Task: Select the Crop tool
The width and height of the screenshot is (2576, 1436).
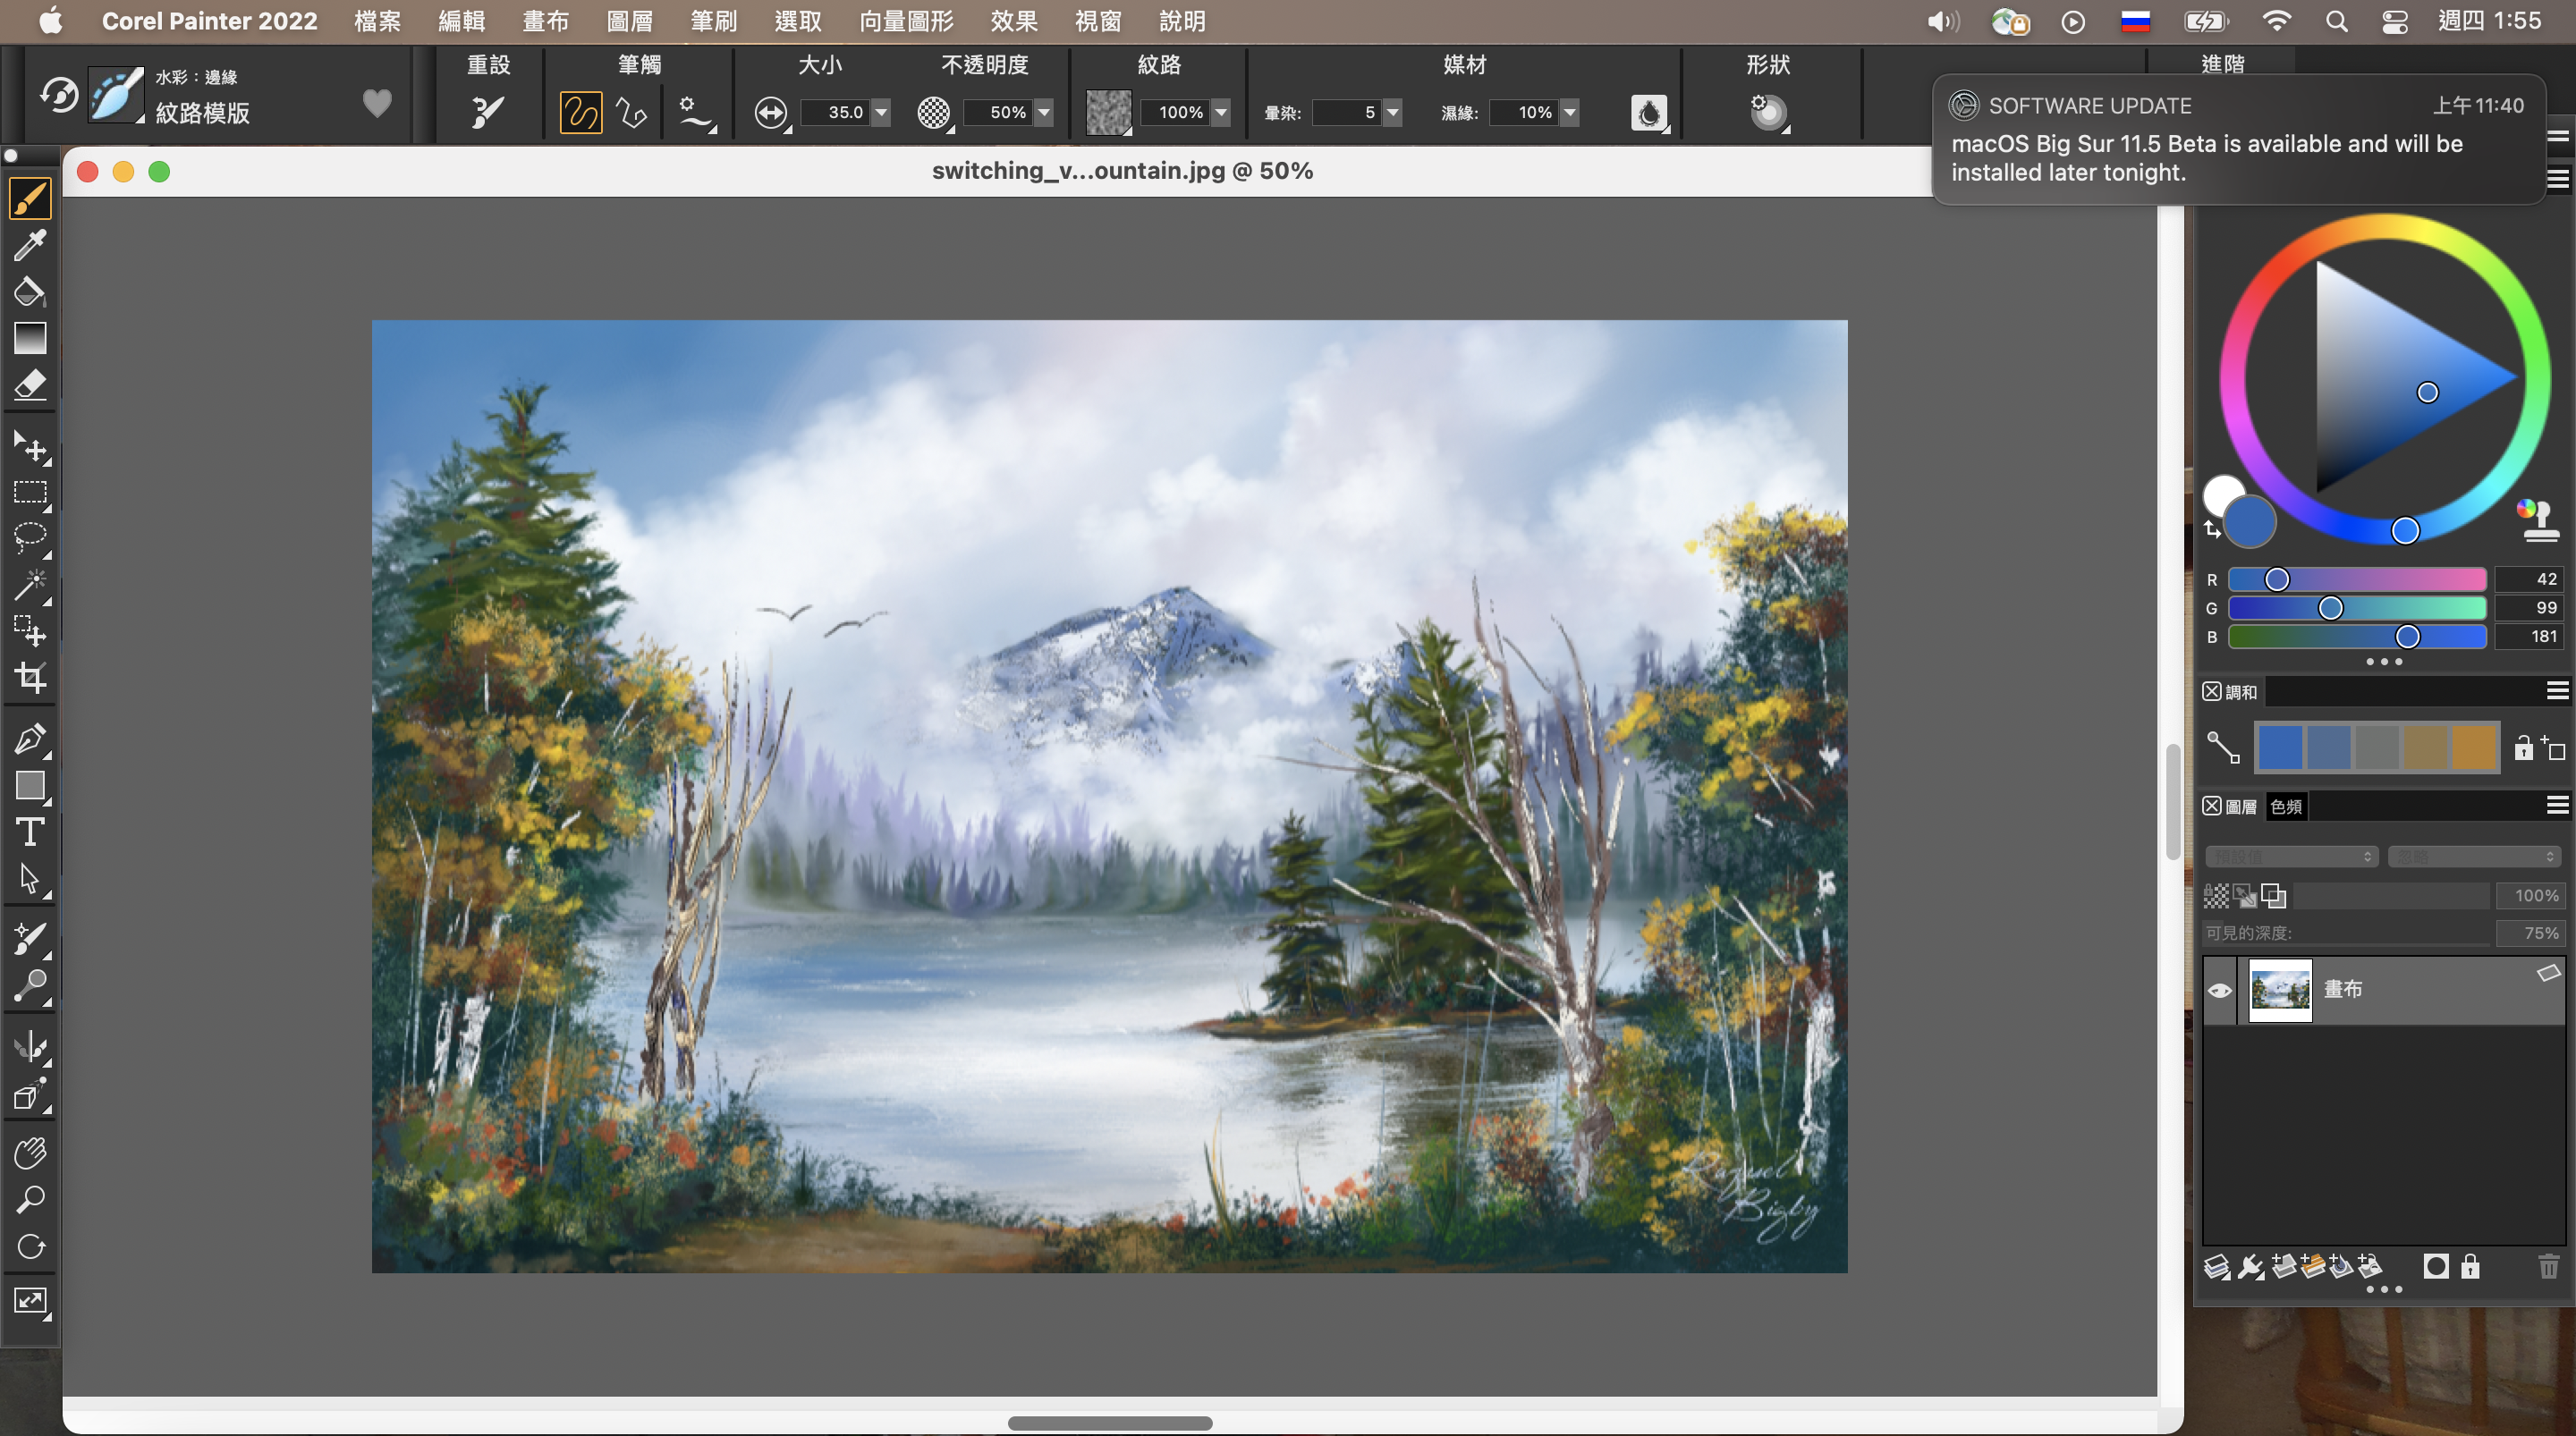Action: point(30,678)
